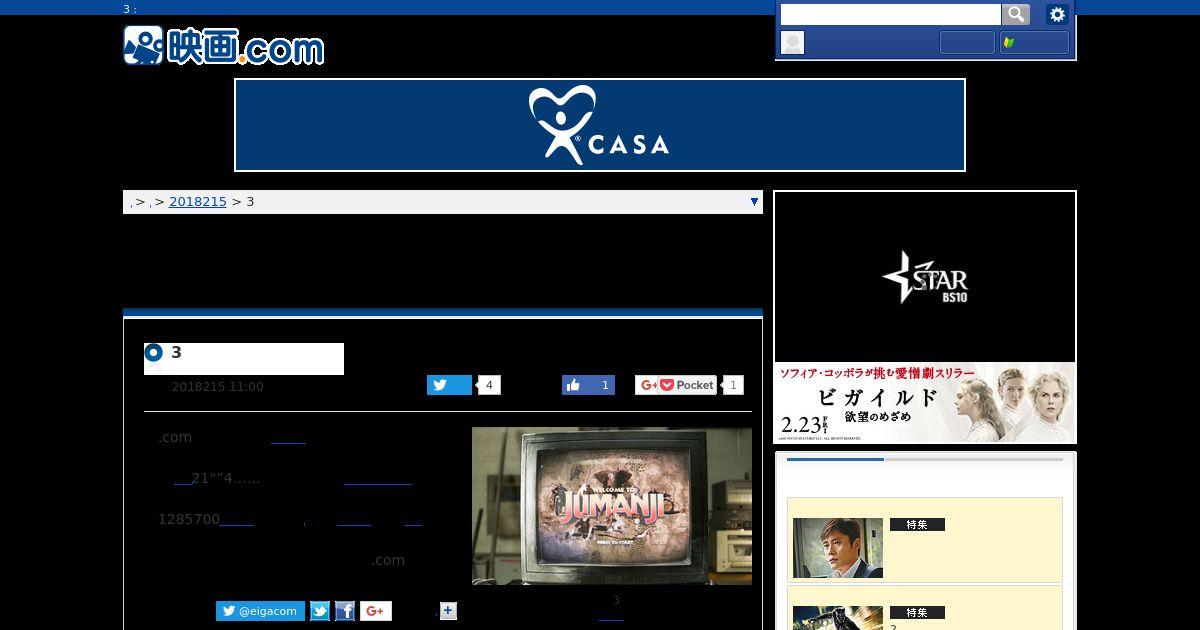The image size is (1200, 630).
Task: Open the CASA banner advertisement
Action: [600, 125]
